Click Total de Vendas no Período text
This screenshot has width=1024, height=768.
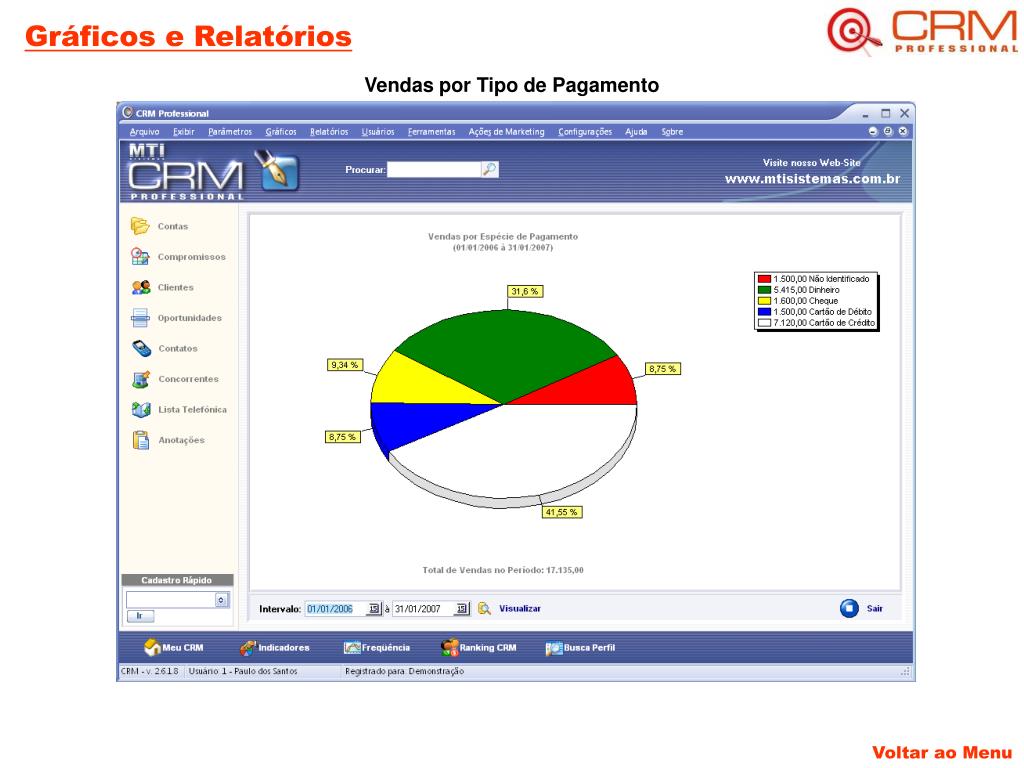503,570
